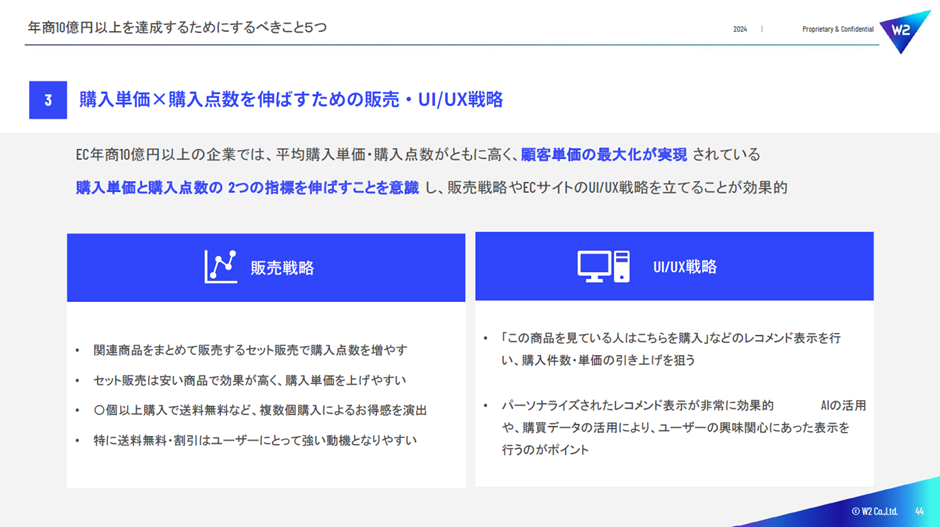Click the blue number 3 section badge

pyautogui.click(x=48, y=100)
